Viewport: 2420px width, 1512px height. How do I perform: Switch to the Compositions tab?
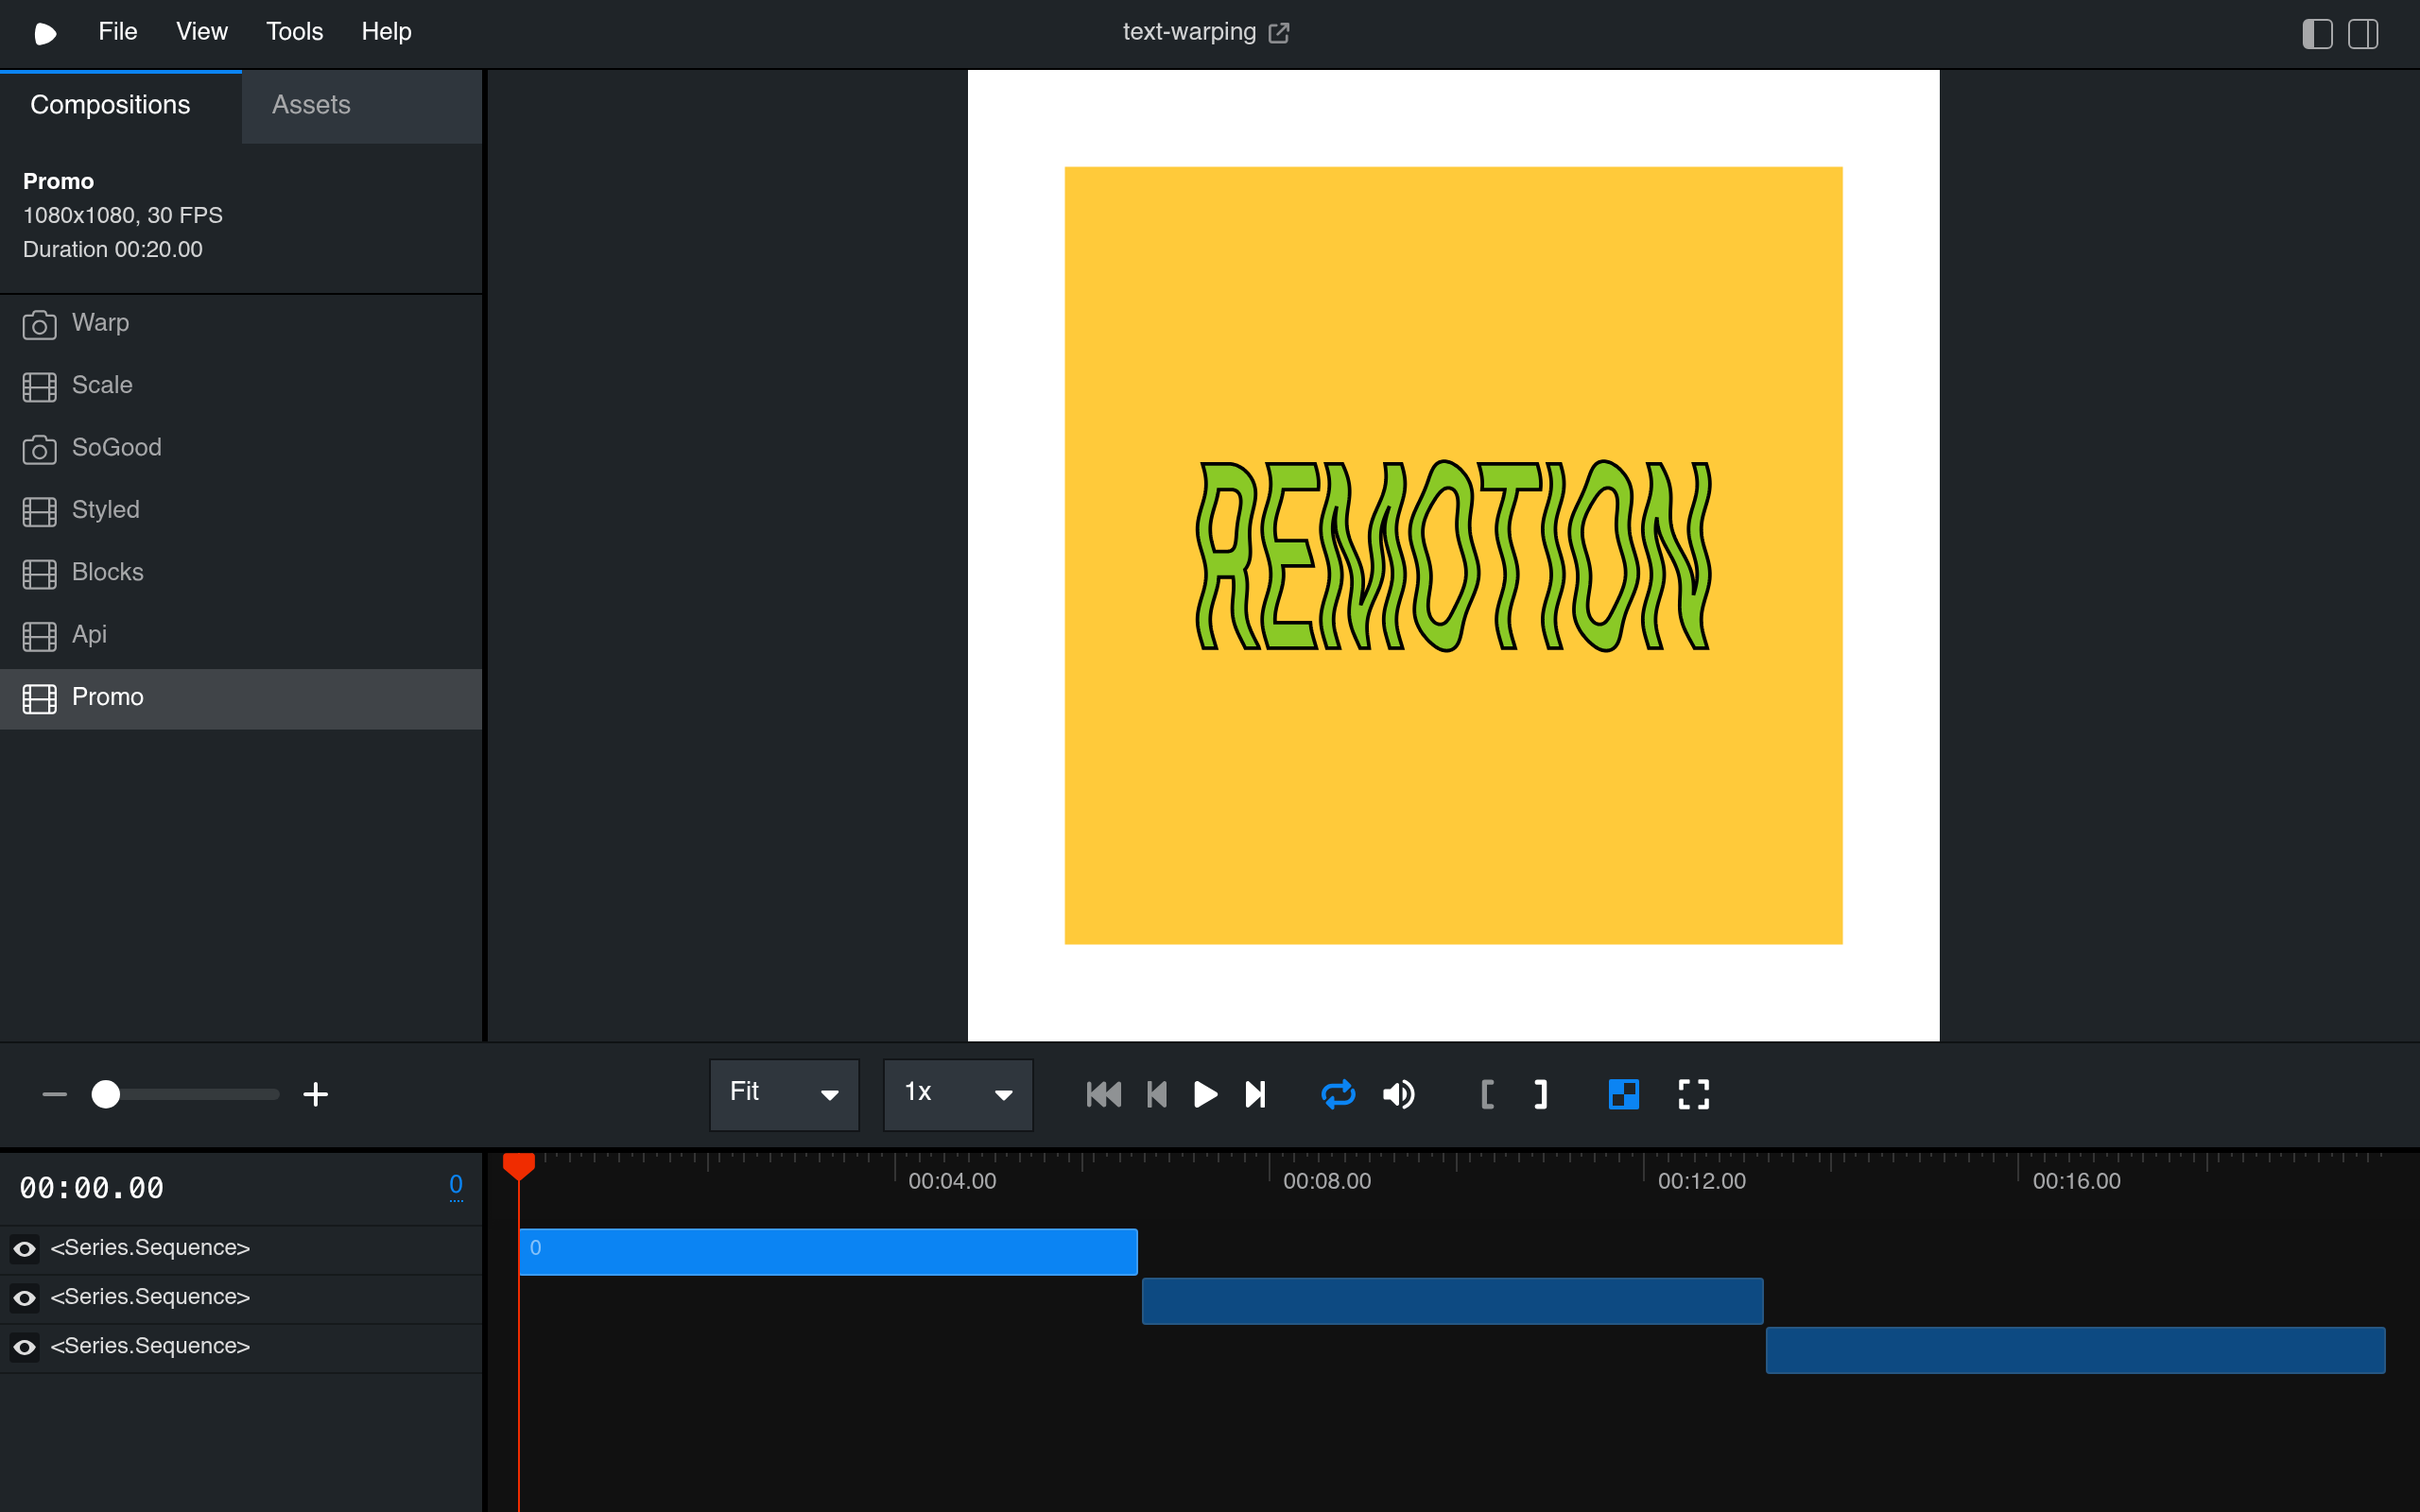pos(120,106)
